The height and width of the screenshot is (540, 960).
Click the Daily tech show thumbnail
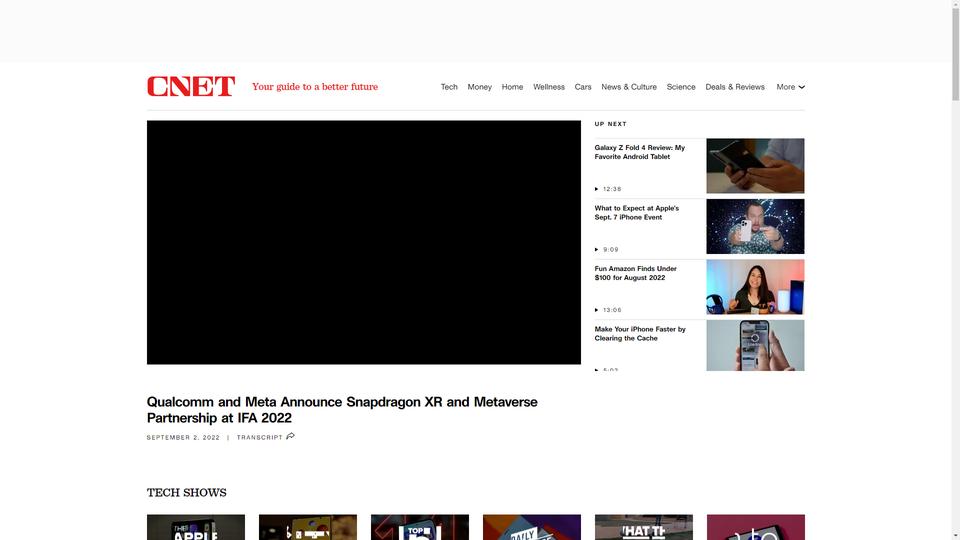532,527
